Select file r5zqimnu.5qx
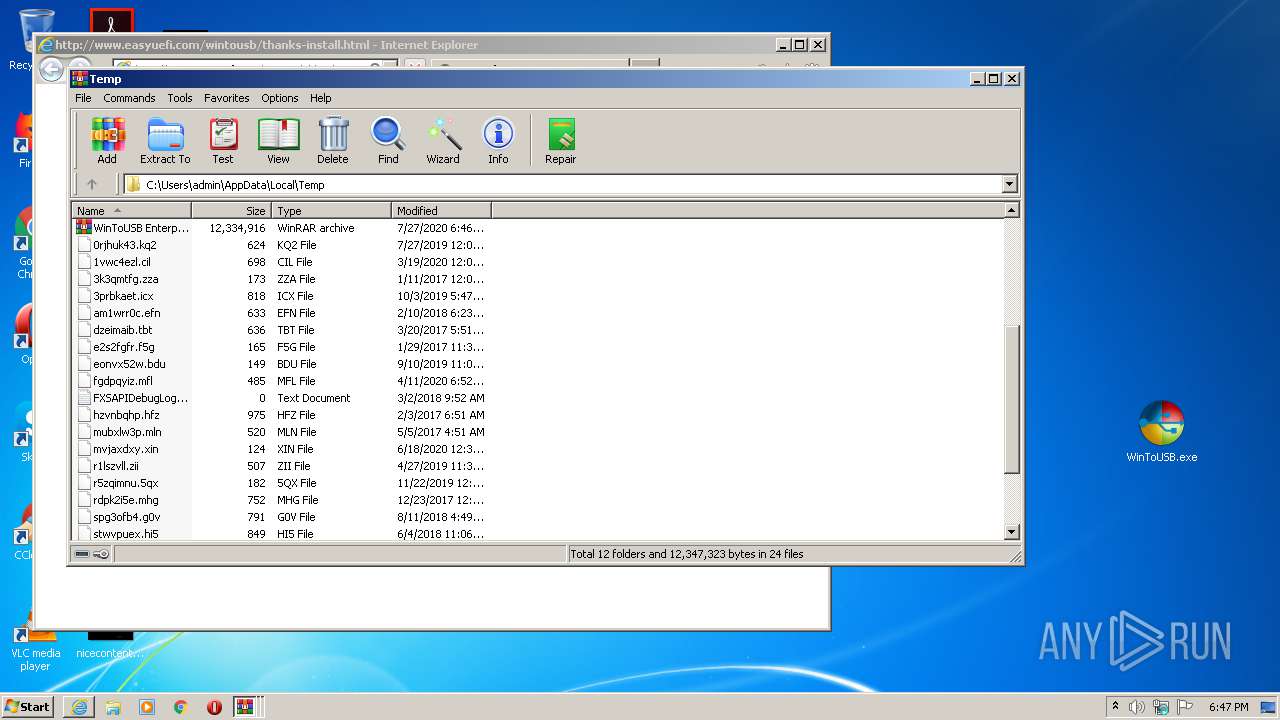 click(126, 483)
